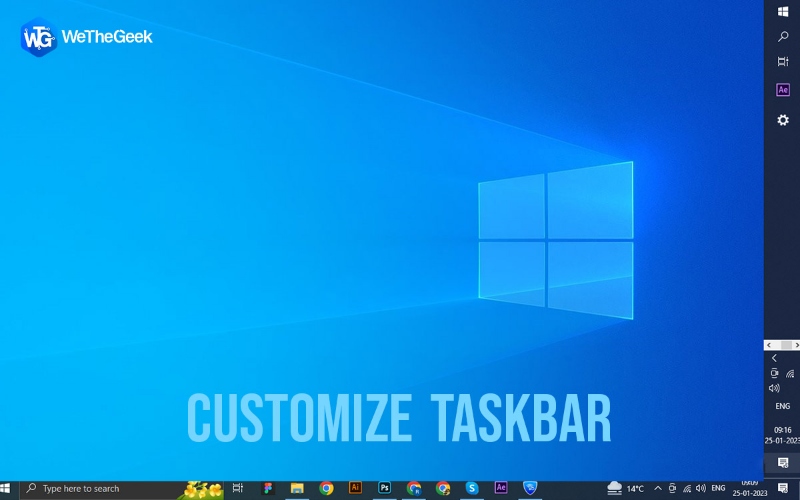800x500 pixels.
Task: Expand hidden tray icons in bottom taskbar
Action: click(x=657, y=488)
